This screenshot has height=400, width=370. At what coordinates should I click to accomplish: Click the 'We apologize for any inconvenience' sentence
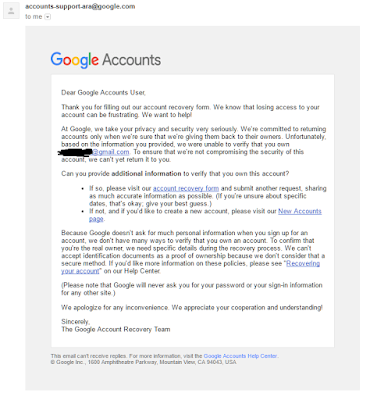pos(115,307)
